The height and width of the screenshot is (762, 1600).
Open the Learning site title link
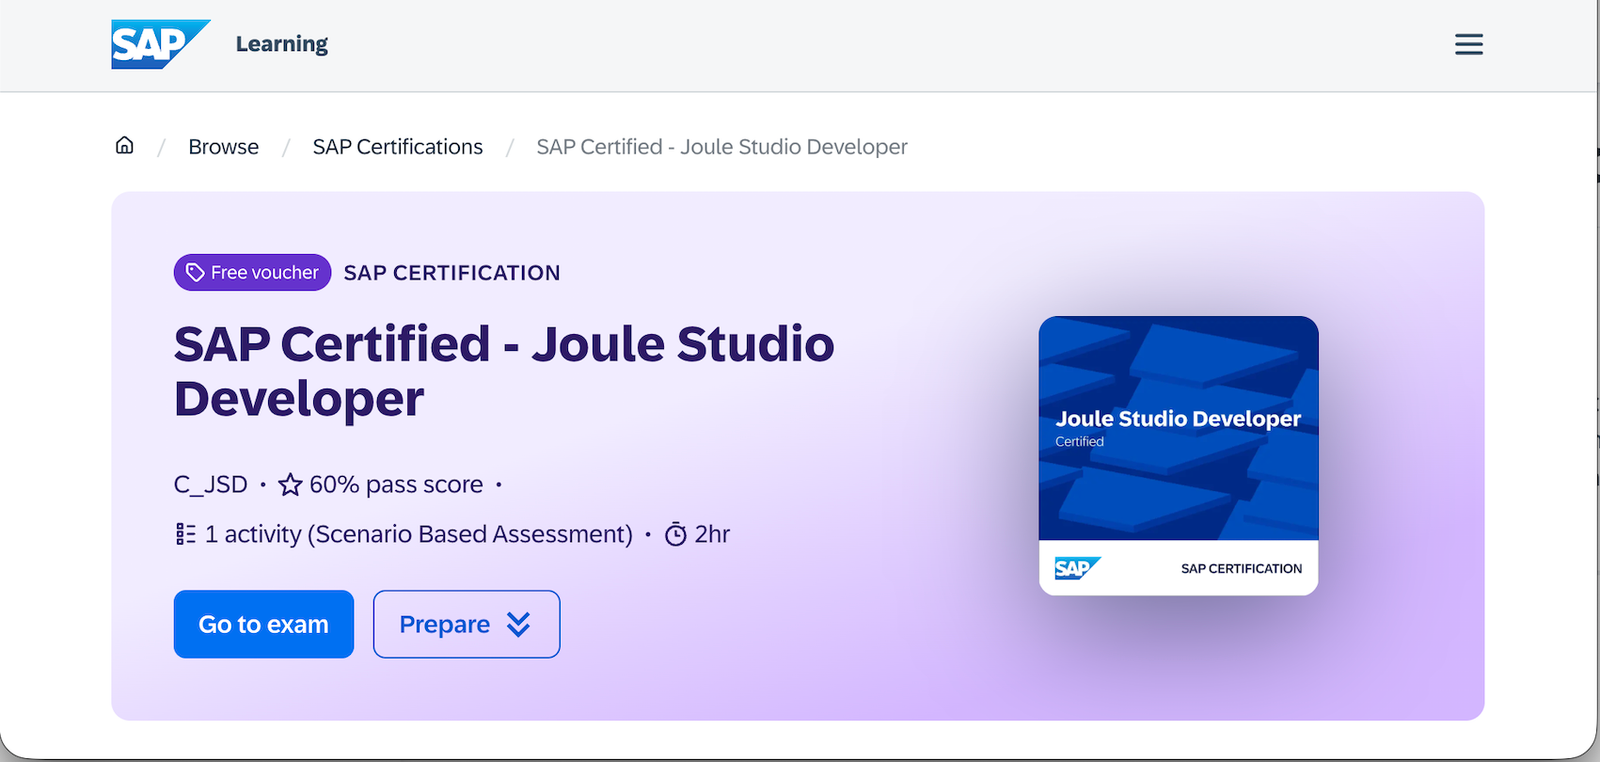(x=282, y=44)
